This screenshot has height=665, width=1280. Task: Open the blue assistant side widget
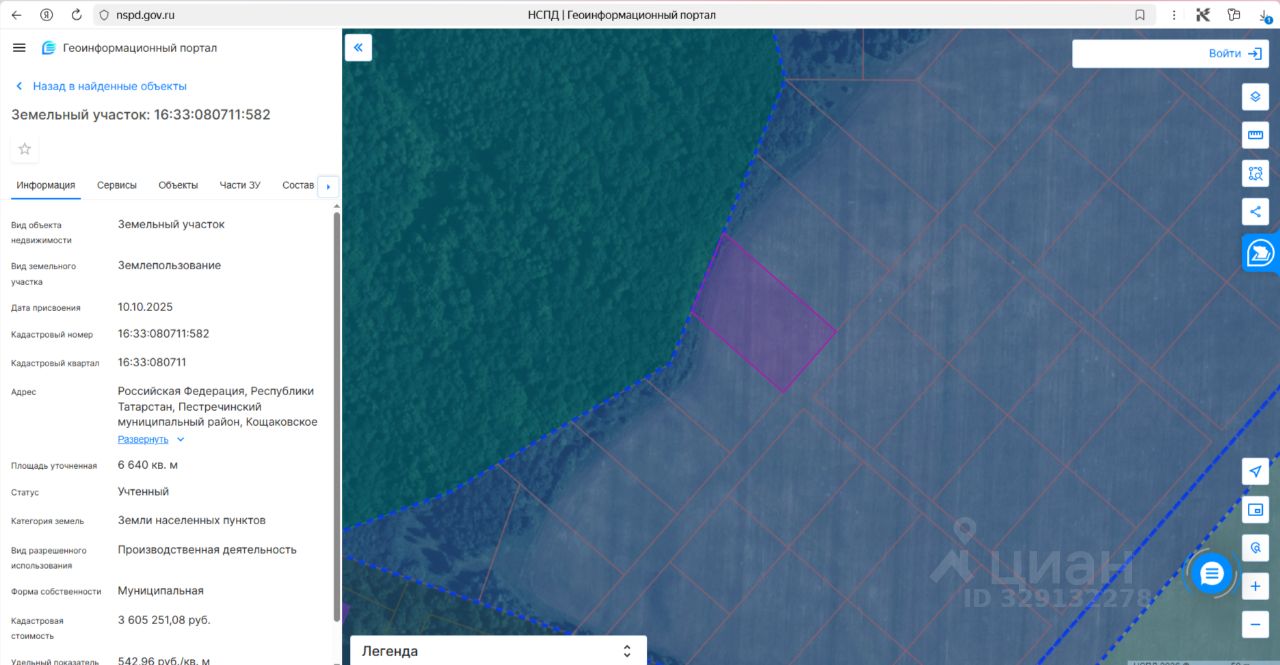click(1261, 253)
